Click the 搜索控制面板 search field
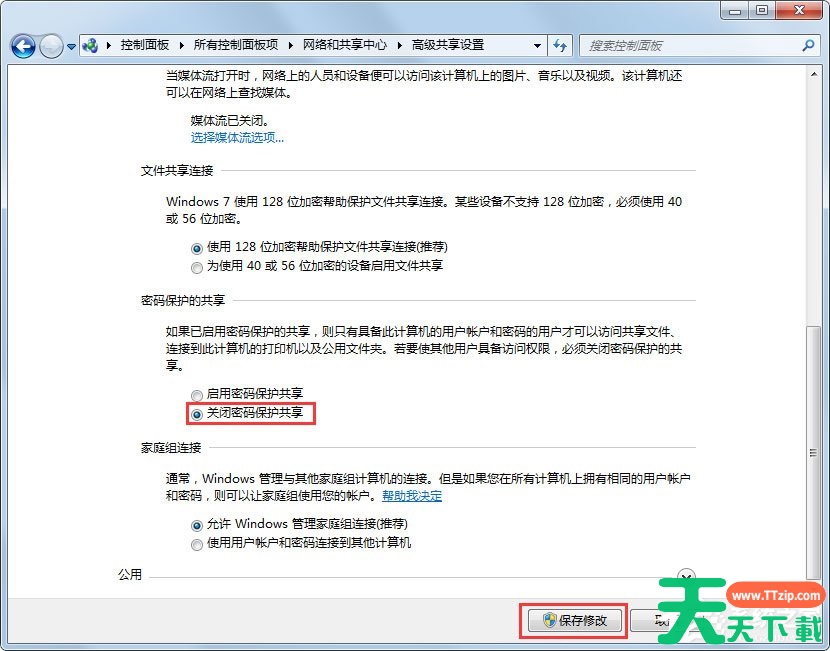The height and width of the screenshot is (651, 830). coord(690,46)
